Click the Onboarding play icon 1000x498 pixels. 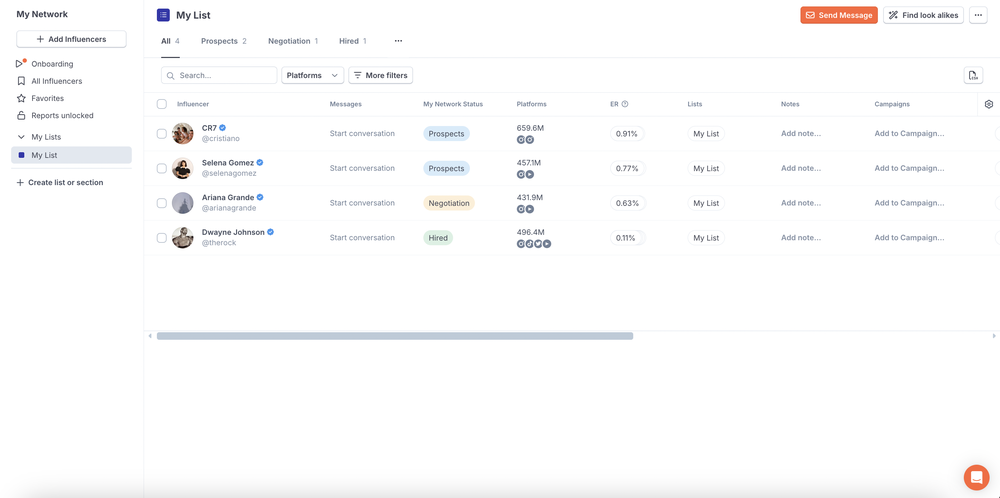(20, 64)
